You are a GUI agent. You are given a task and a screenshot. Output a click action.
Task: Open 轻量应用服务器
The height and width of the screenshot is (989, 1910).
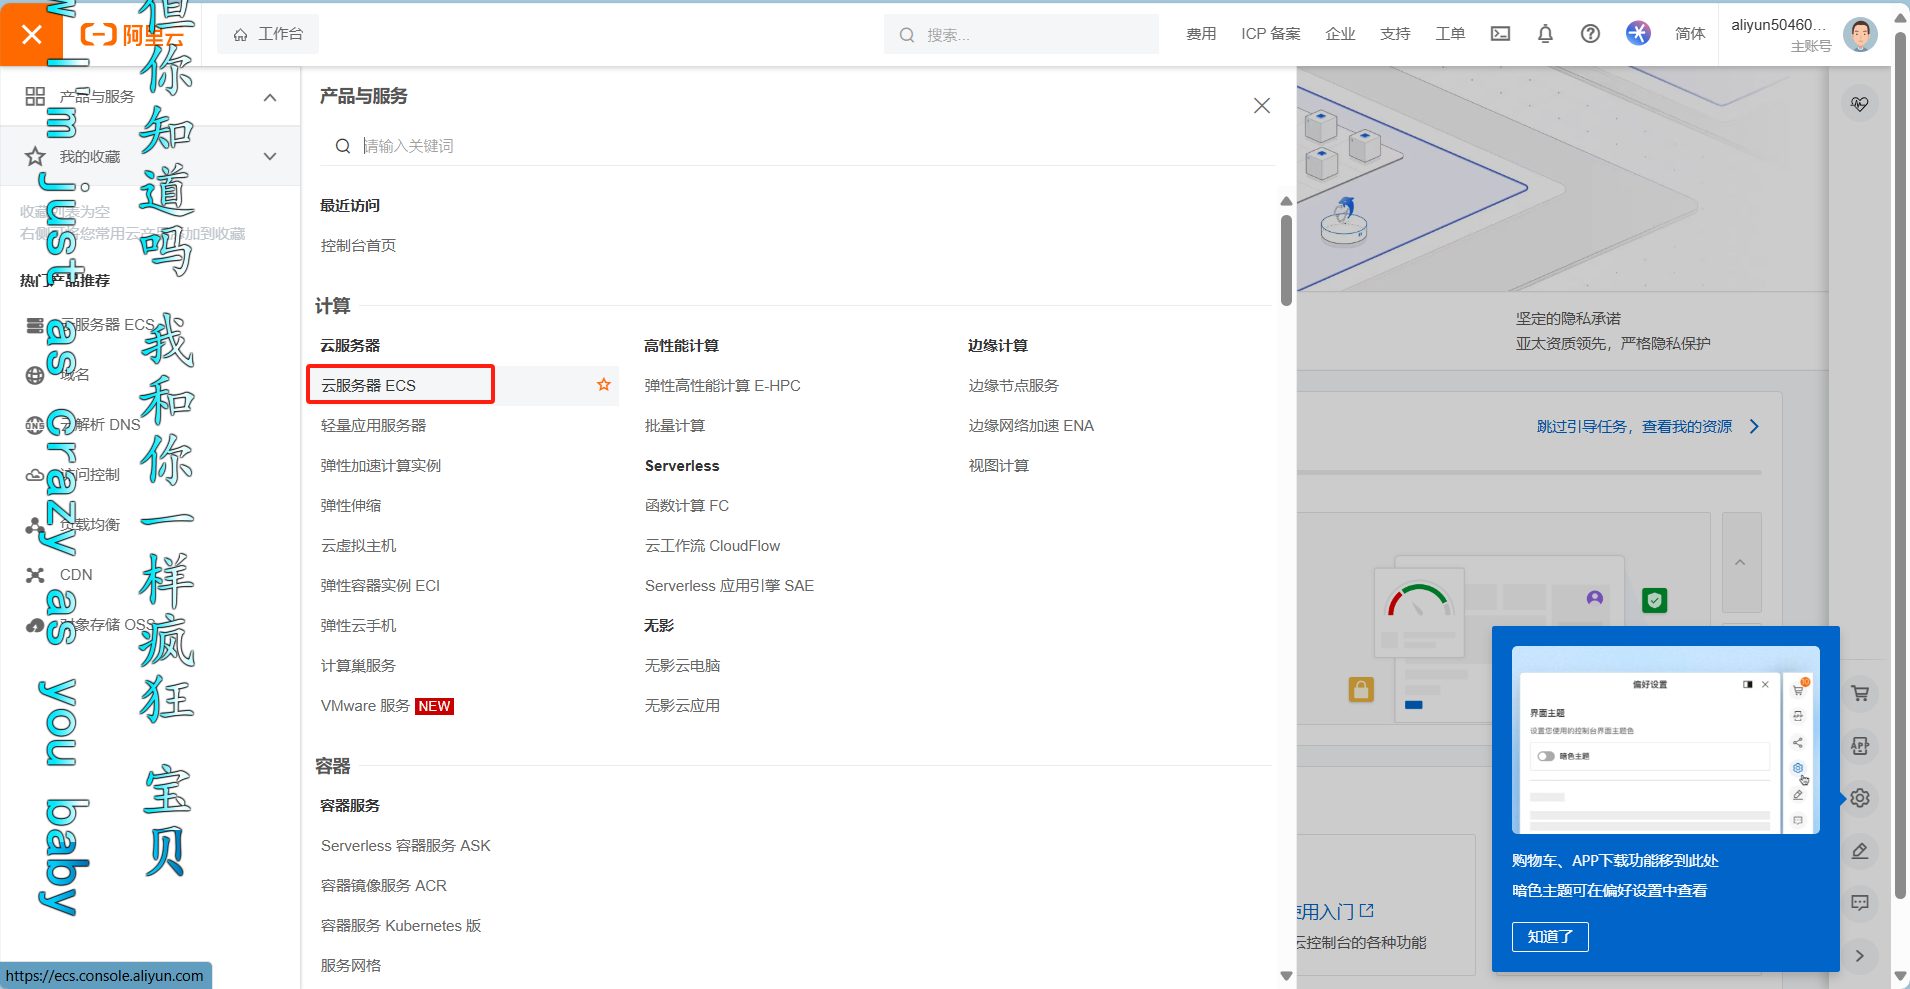coord(373,426)
